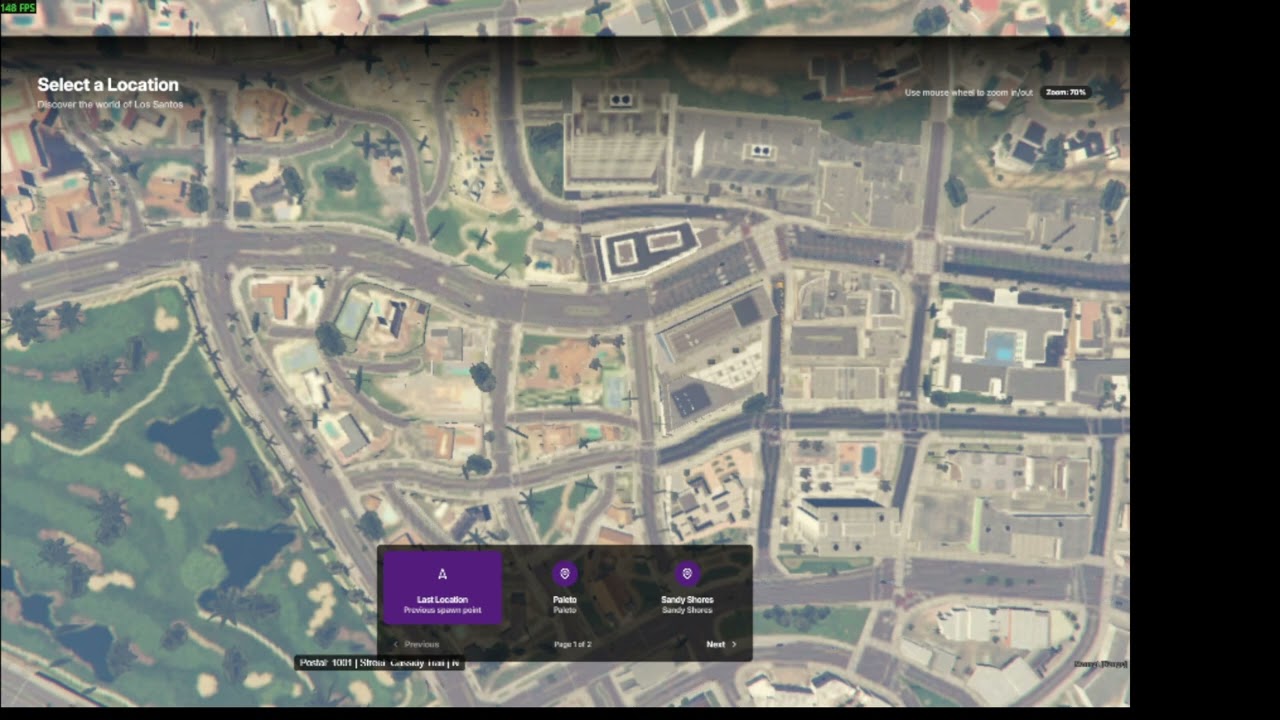Click the Previous page button
This screenshot has height=720, width=1280.
pyautogui.click(x=416, y=644)
